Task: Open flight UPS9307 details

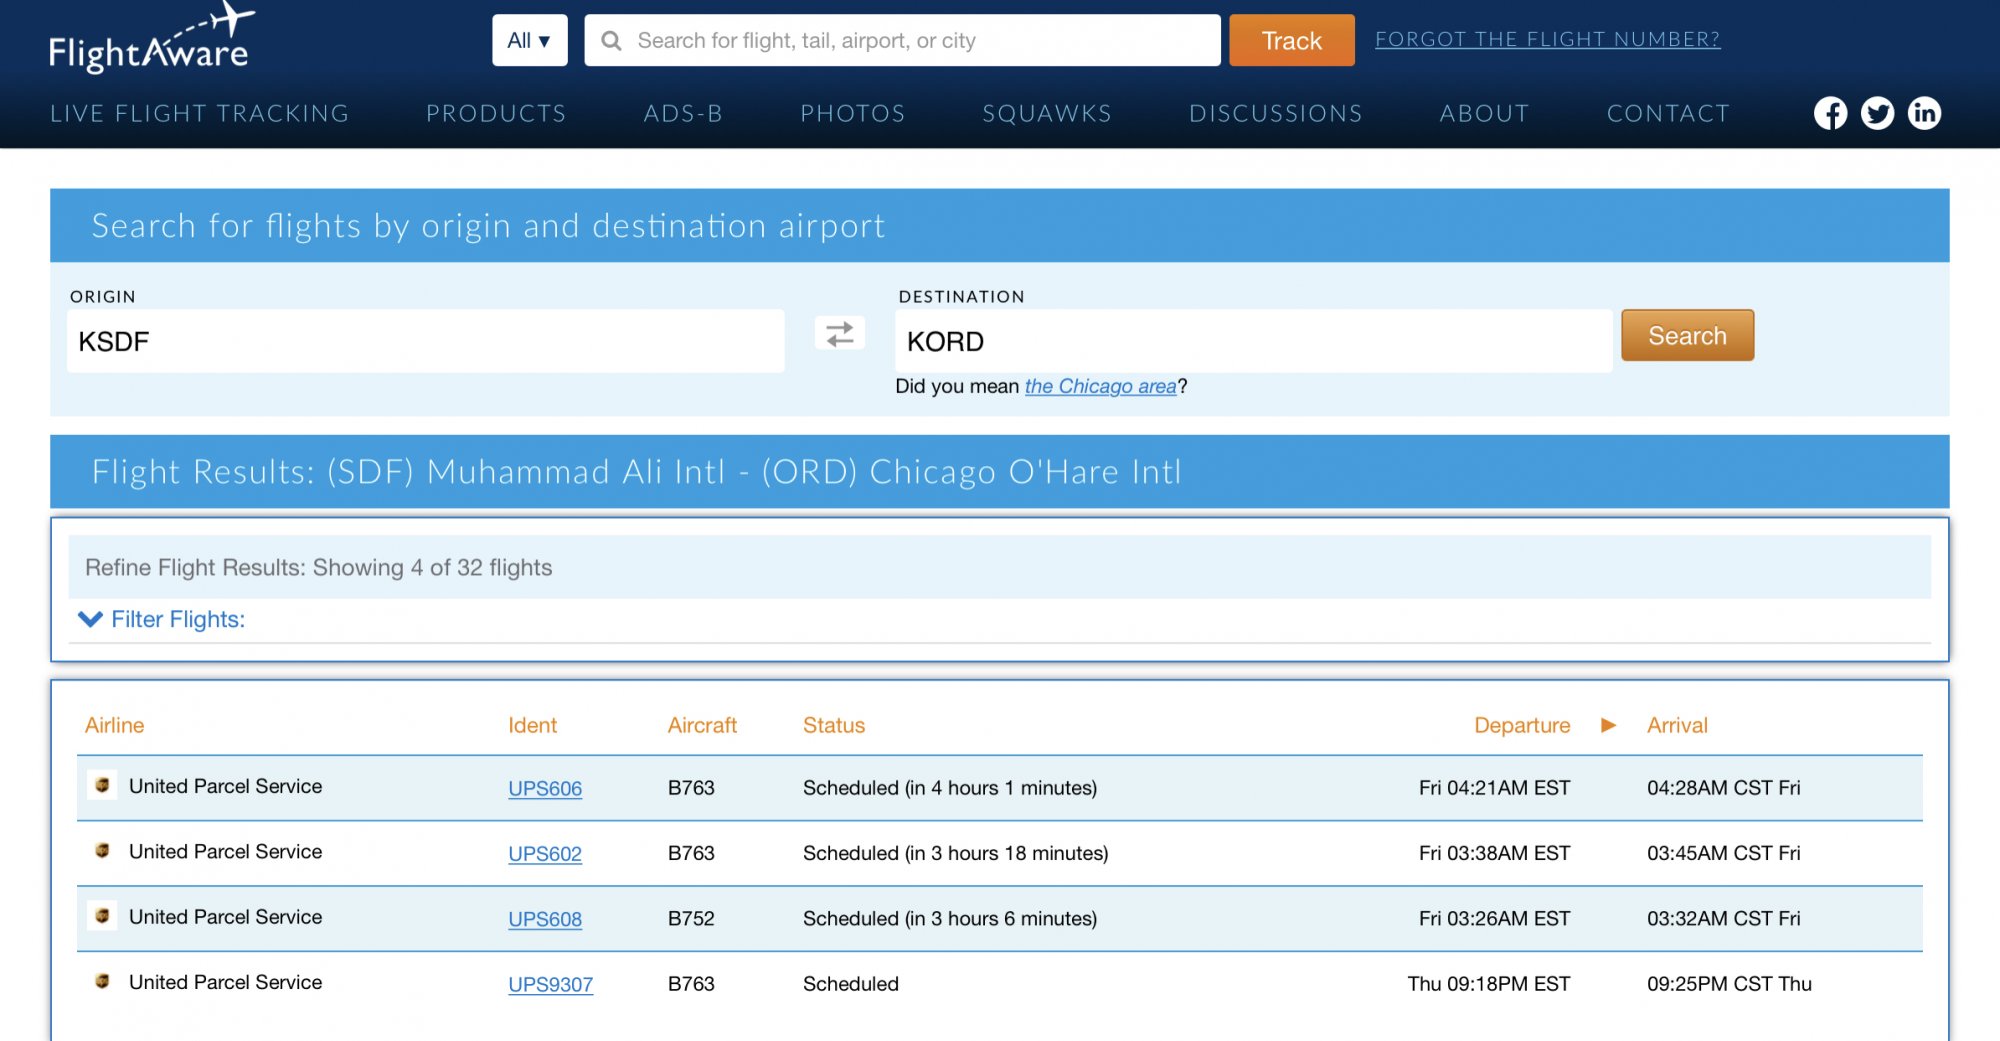Action: (x=550, y=984)
